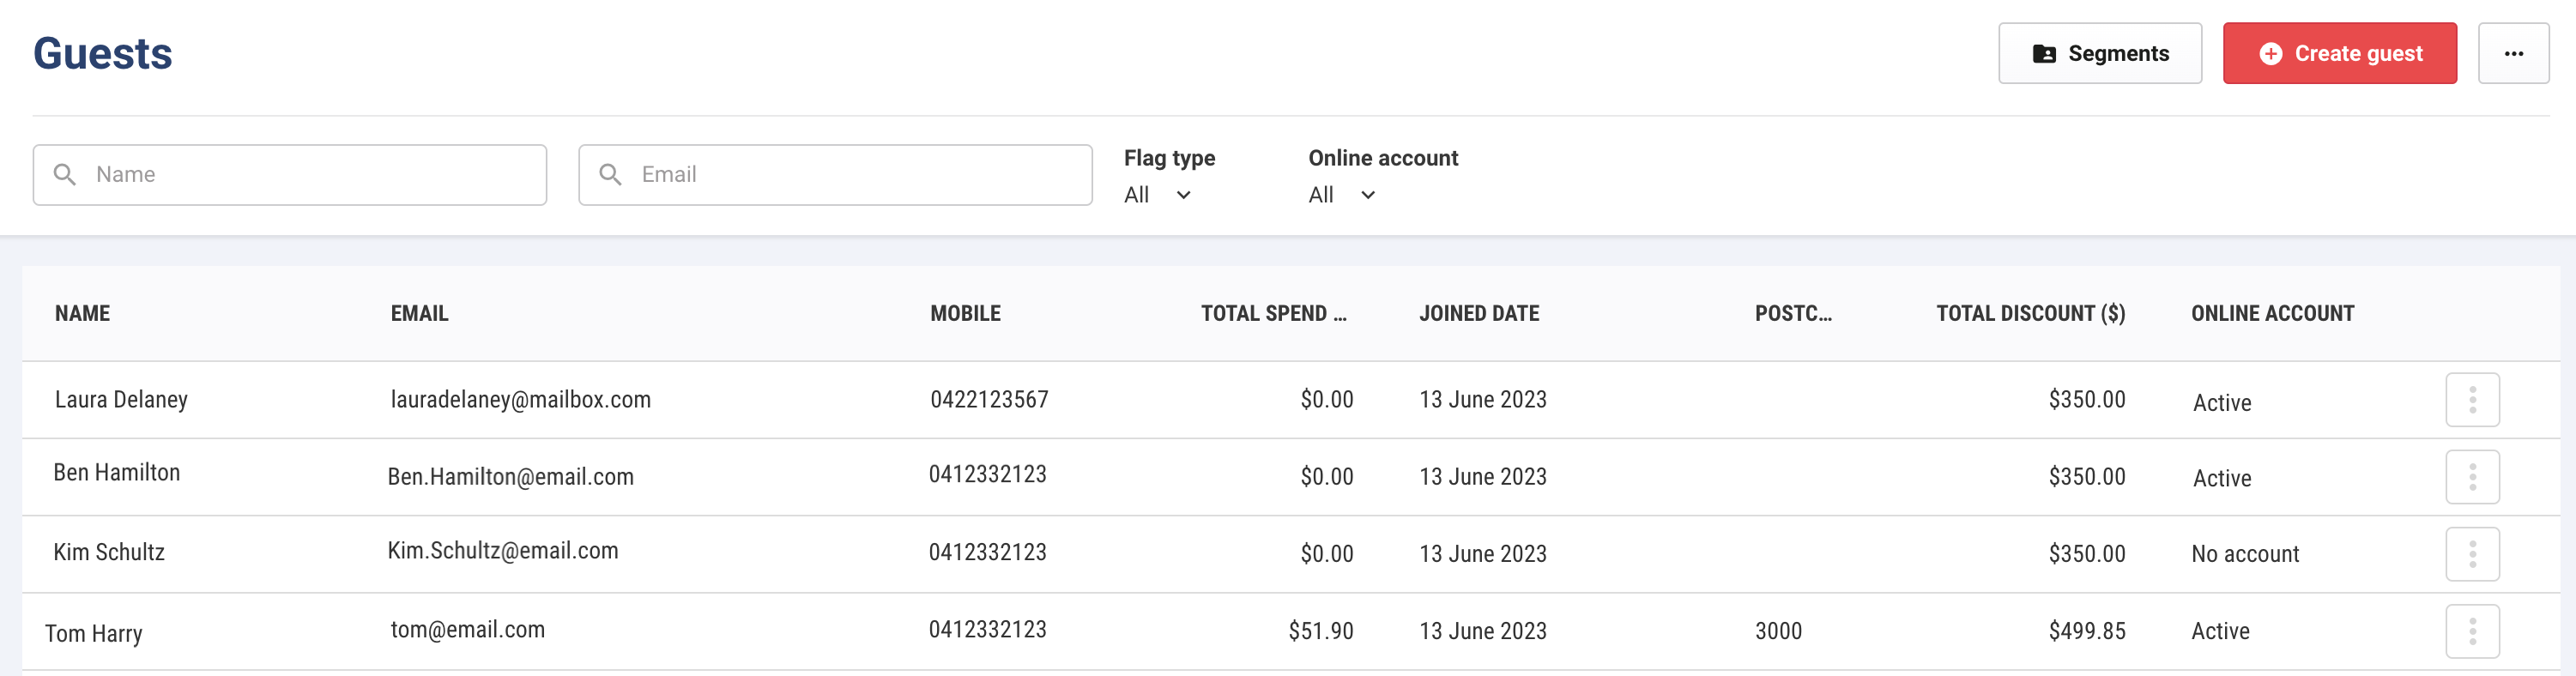Click total spend $51.90
This screenshot has height=676, width=2576.
pos(1320,631)
